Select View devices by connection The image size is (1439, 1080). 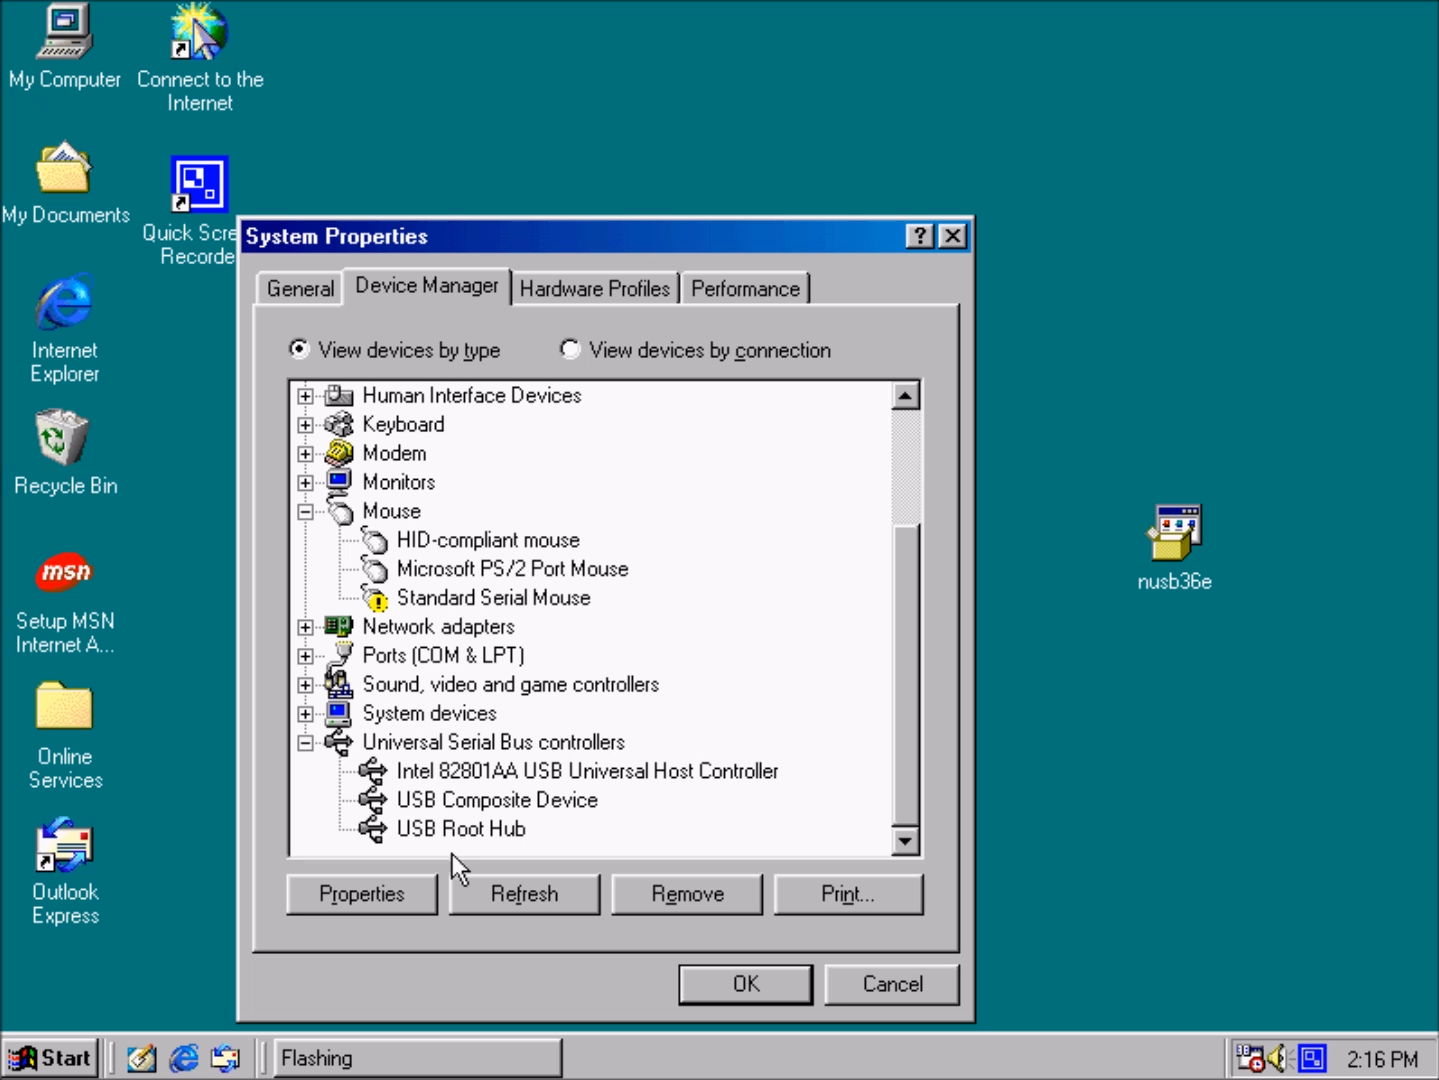coord(570,349)
